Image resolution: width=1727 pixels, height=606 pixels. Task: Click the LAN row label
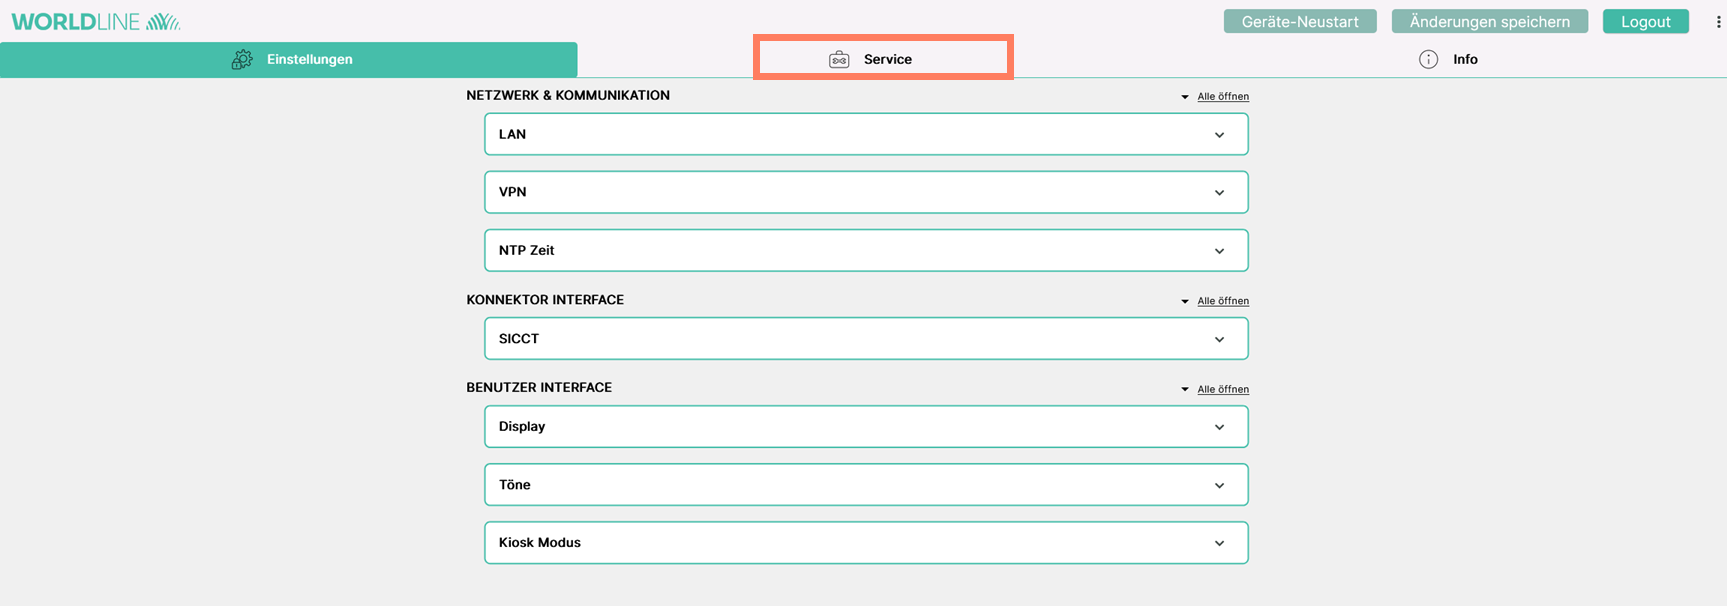coord(512,134)
